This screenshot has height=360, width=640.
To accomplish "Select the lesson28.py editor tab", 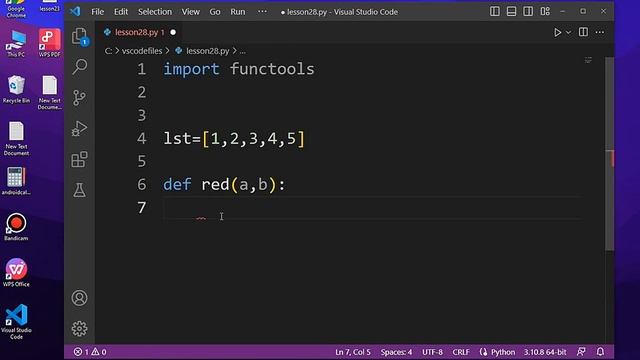I will [x=139, y=32].
